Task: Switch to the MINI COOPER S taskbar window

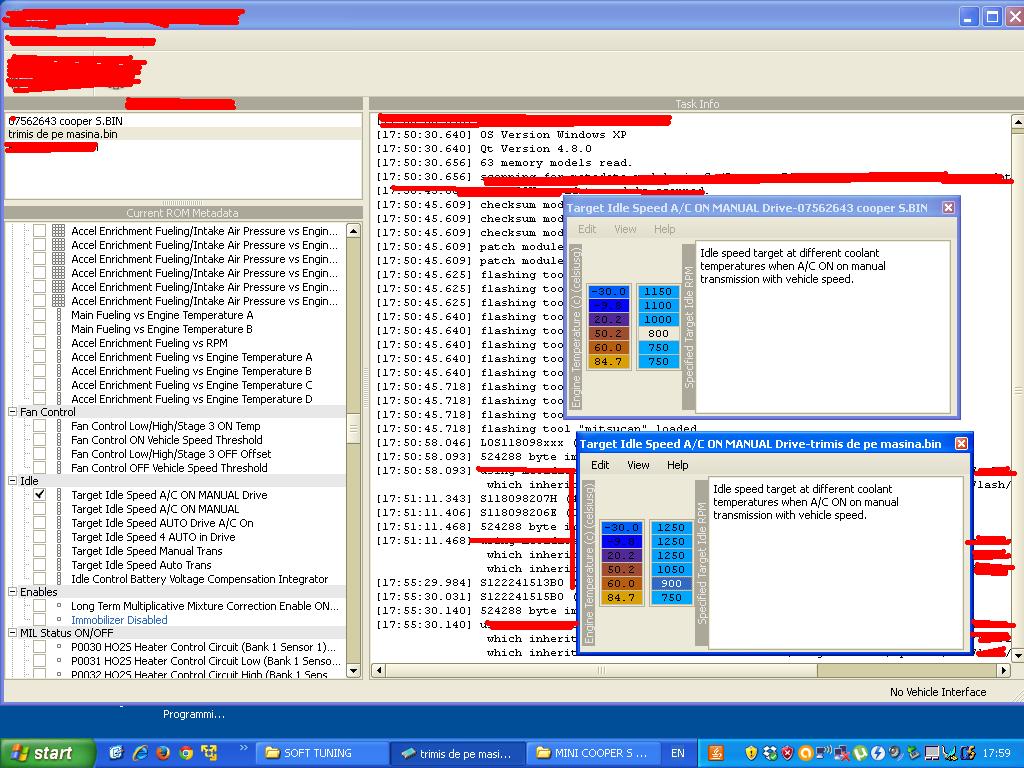Action: (x=592, y=753)
